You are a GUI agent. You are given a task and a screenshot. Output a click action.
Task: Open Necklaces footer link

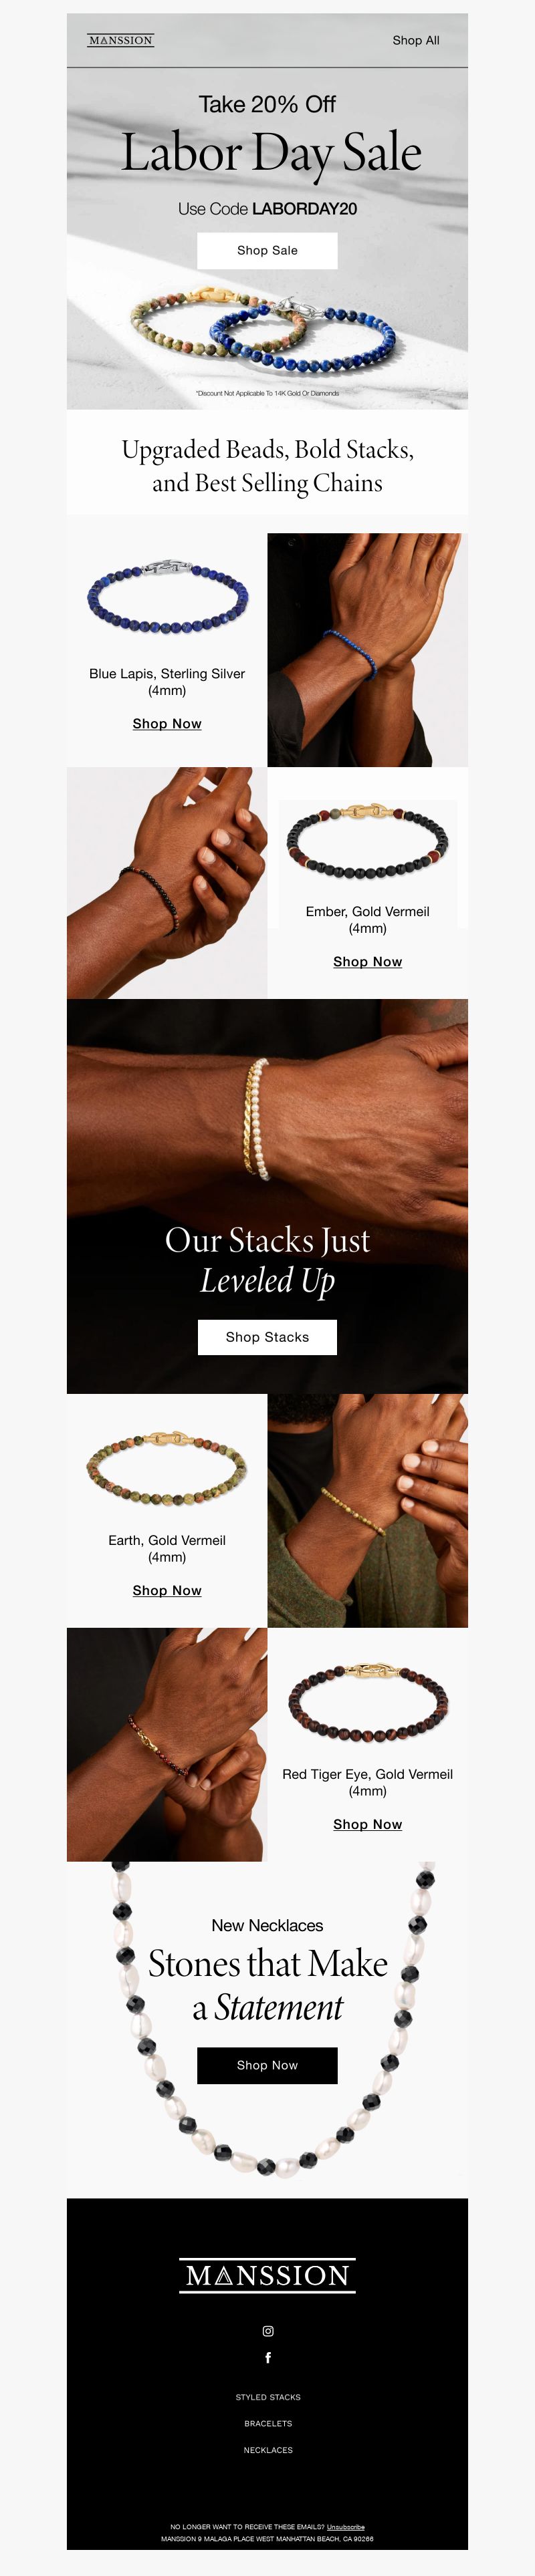[268, 2450]
